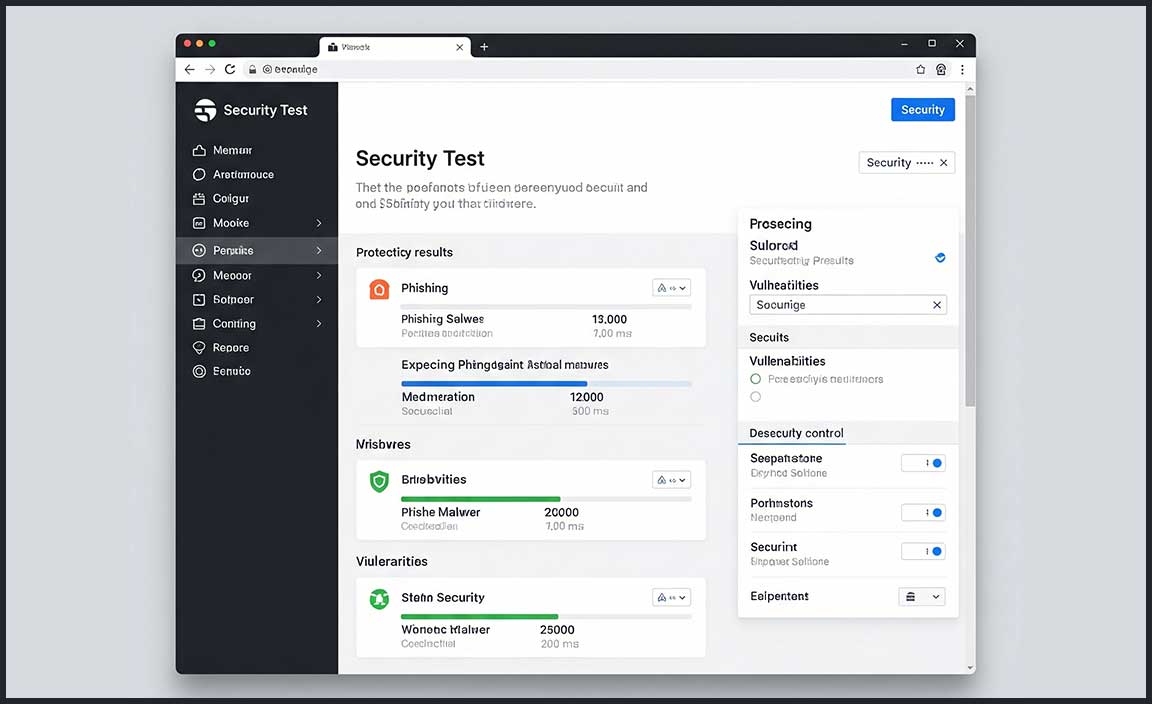Expand the Mooke sidebar item
This screenshot has height=704, width=1152.
[319, 223]
